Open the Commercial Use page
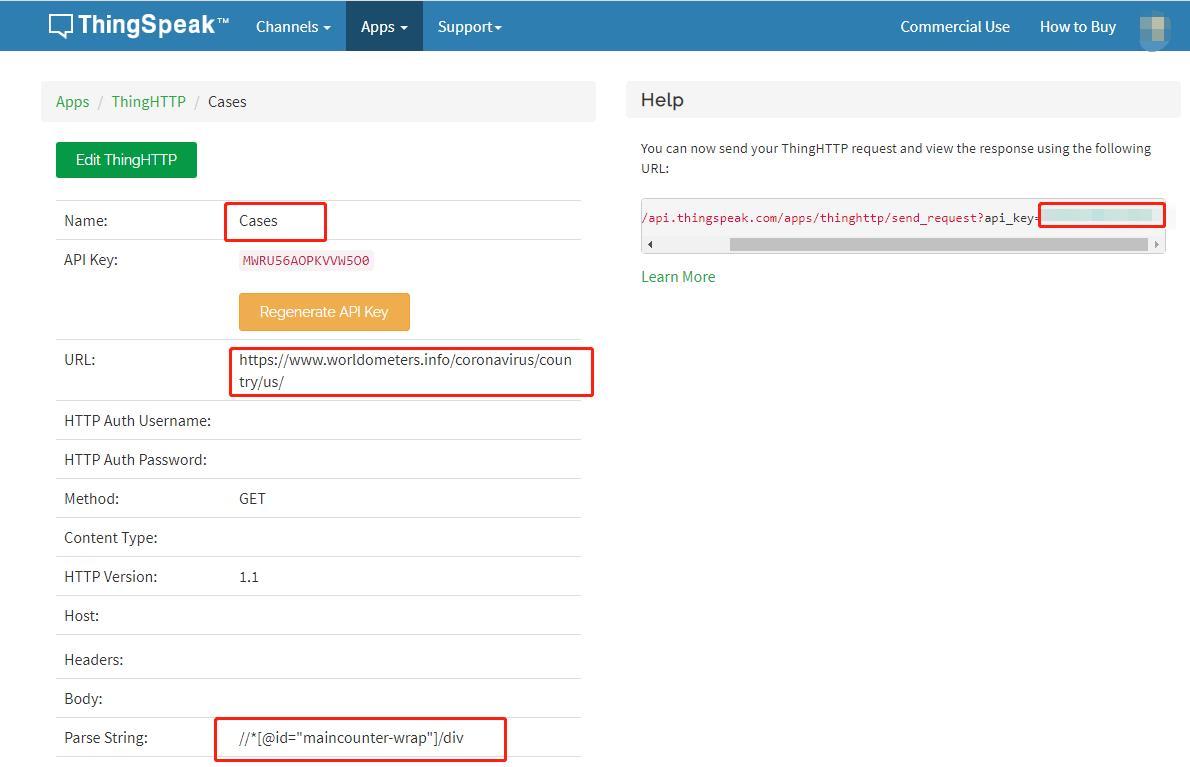The height and width of the screenshot is (767, 1190). click(955, 27)
